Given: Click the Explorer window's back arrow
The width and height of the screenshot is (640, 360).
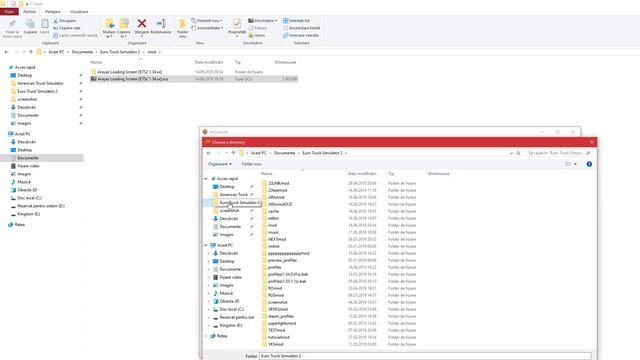Looking at the screenshot, I should (6, 52).
